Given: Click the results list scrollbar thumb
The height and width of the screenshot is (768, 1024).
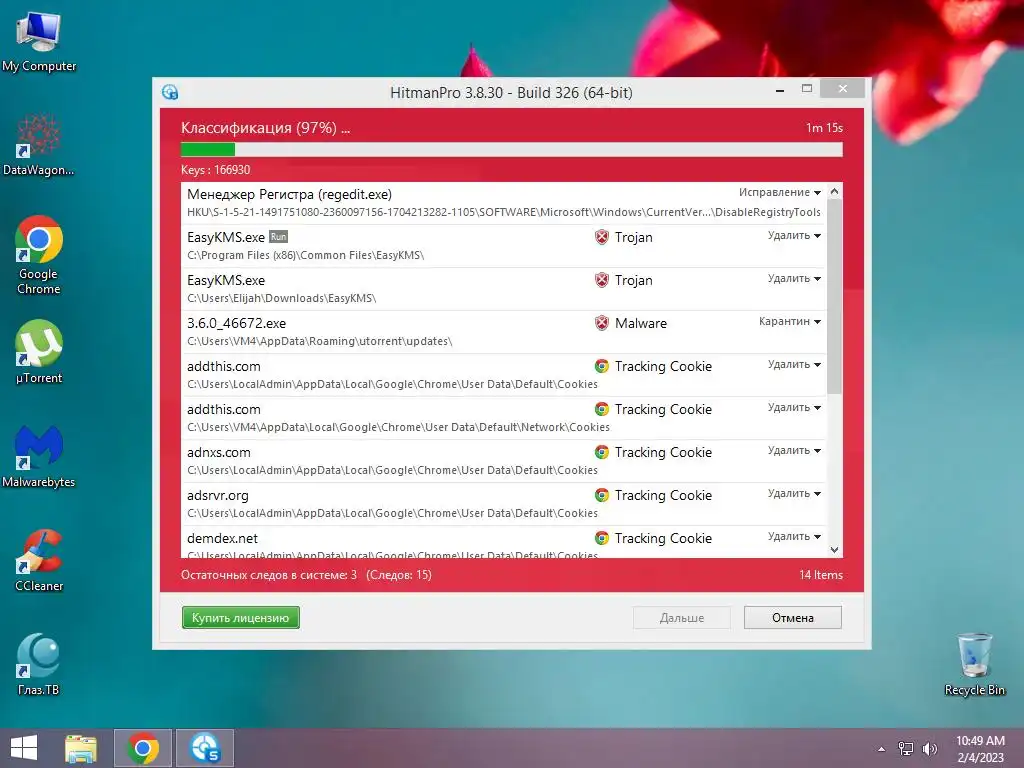Looking at the screenshot, I should (x=834, y=296).
